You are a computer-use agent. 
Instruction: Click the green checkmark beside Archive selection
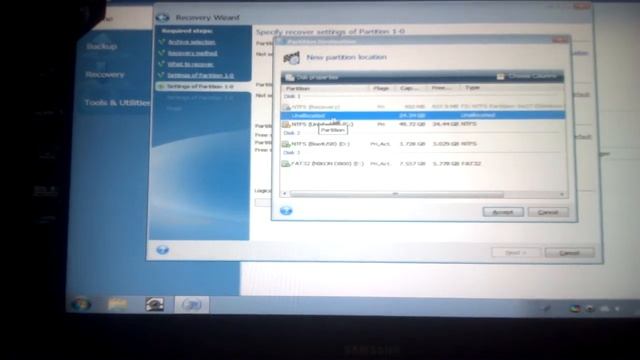coord(162,42)
